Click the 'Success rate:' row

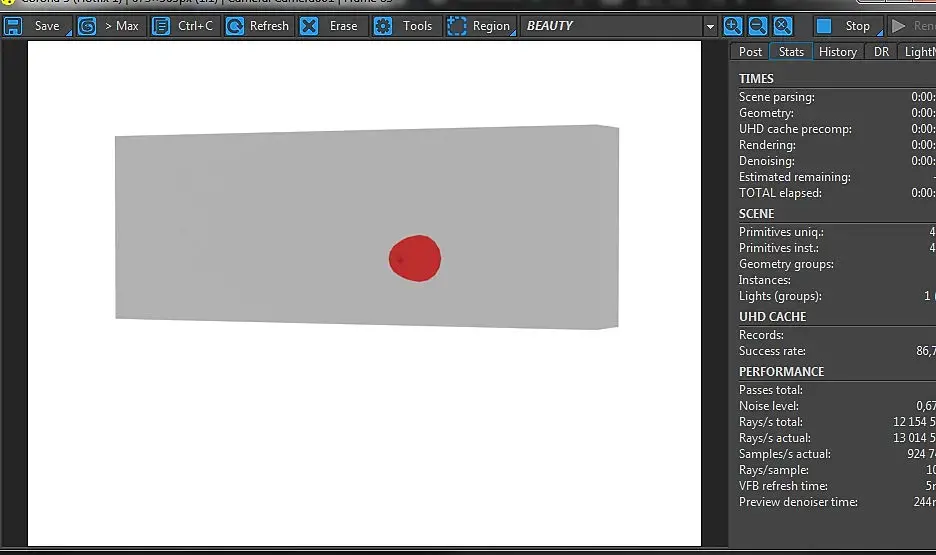pos(837,351)
